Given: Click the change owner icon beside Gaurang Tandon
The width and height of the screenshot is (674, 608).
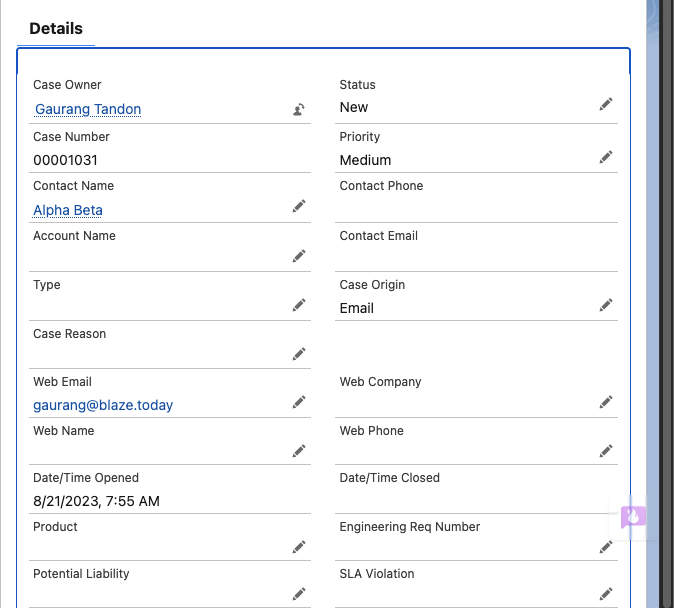Looking at the screenshot, I should [x=299, y=110].
